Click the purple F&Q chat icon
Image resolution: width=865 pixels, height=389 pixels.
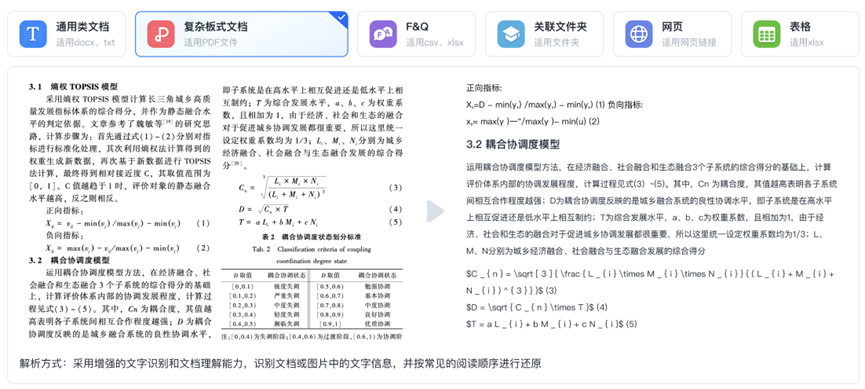[383, 34]
